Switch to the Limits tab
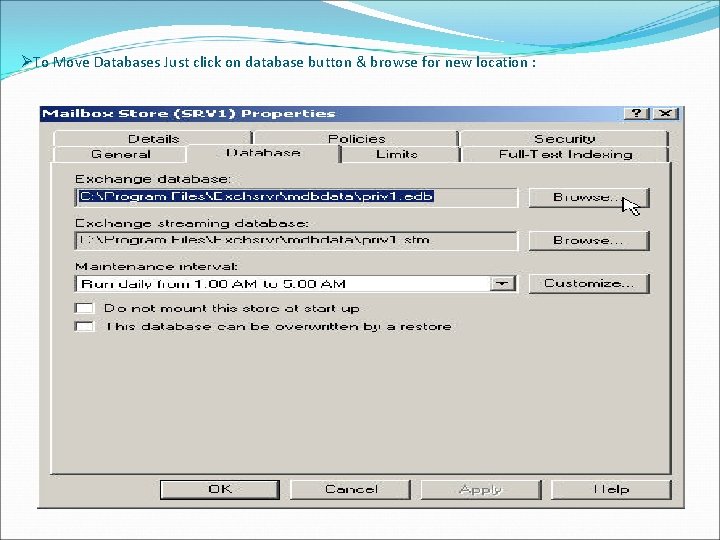 pos(397,154)
